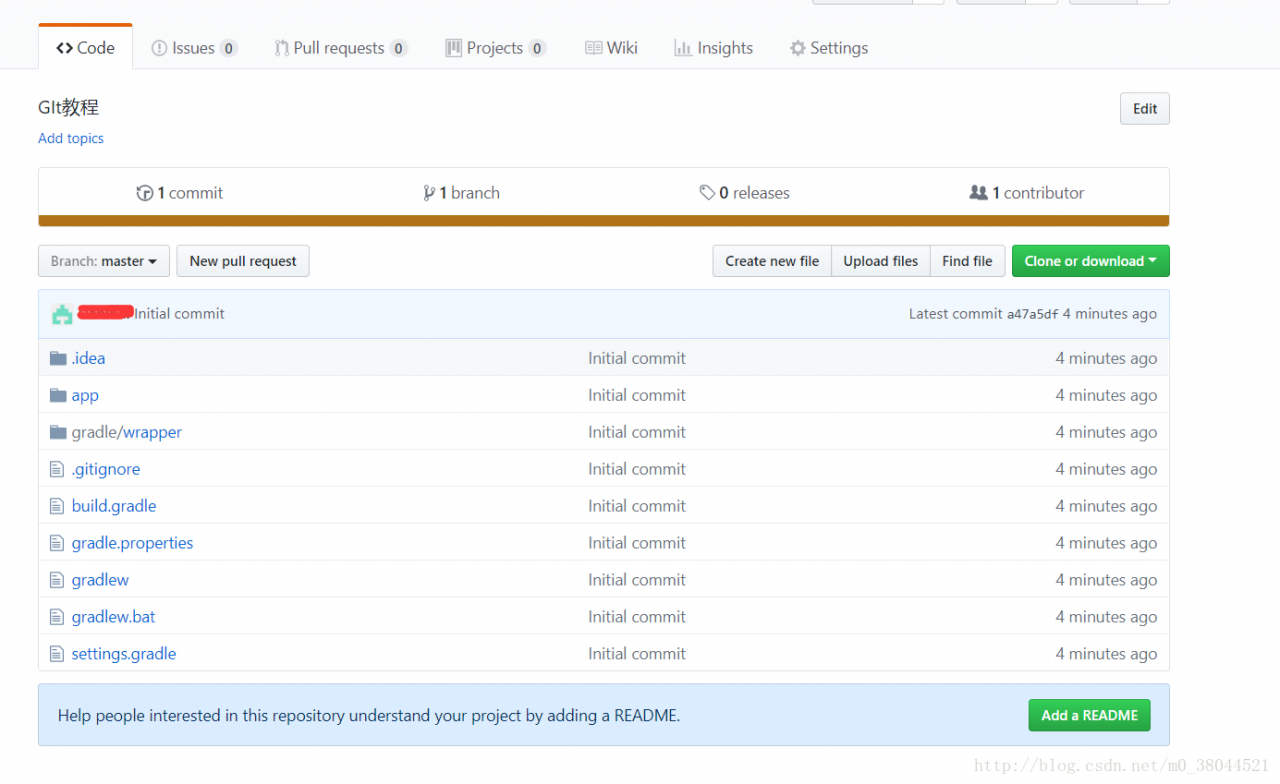Click the Issues counter badge
The image size is (1280, 784).
click(x=228, y=48)
